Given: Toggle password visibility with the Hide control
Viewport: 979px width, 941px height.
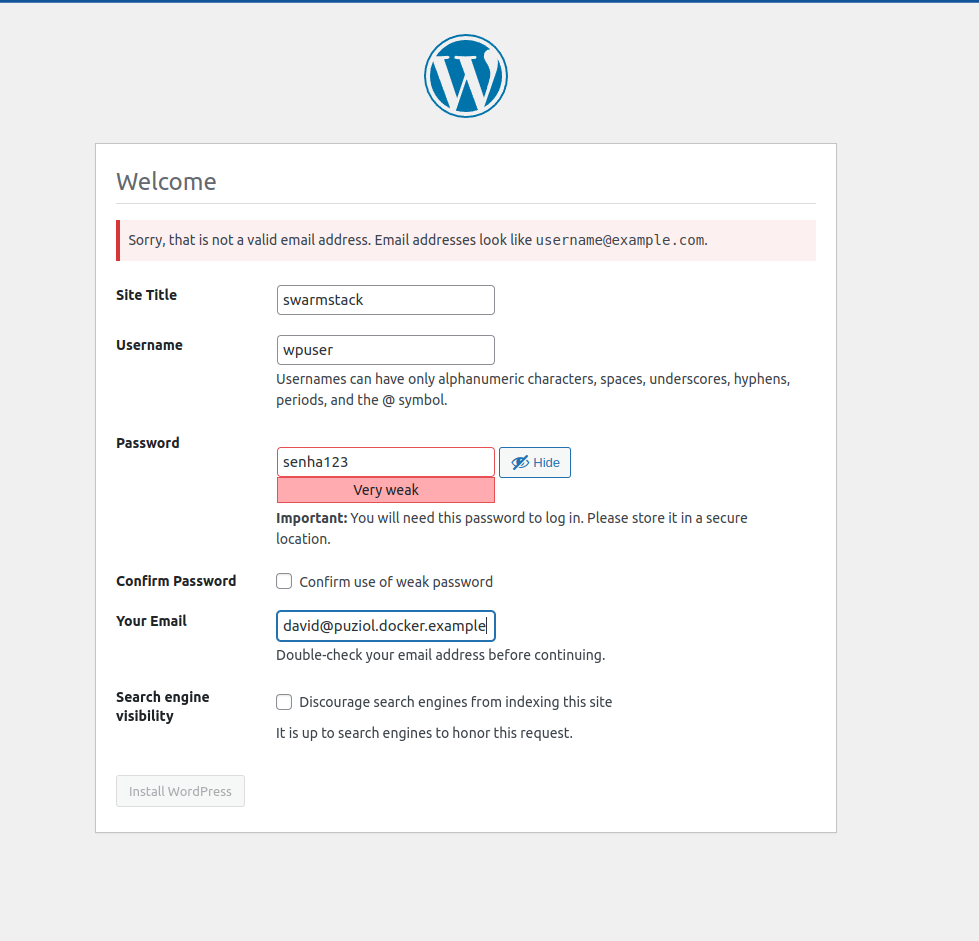Looking at the screenshot, I should tap(534, 462).
